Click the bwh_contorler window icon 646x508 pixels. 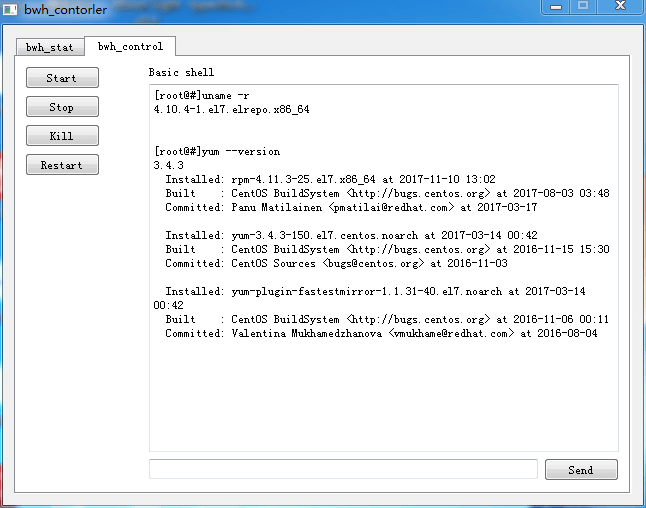point(10,9)
